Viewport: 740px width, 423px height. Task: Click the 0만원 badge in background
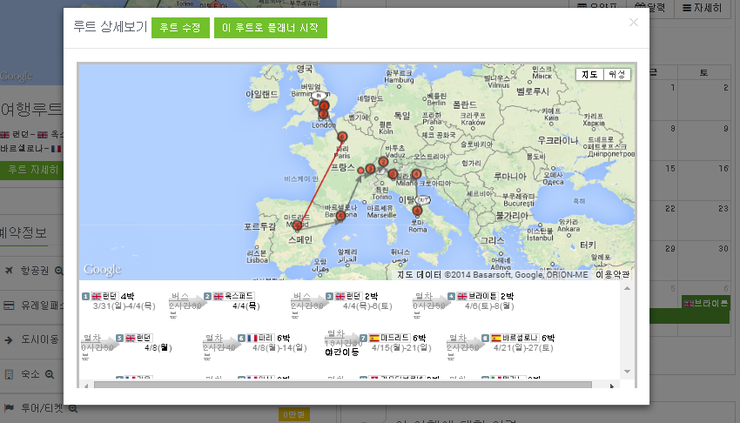click(x=294, y=415)
